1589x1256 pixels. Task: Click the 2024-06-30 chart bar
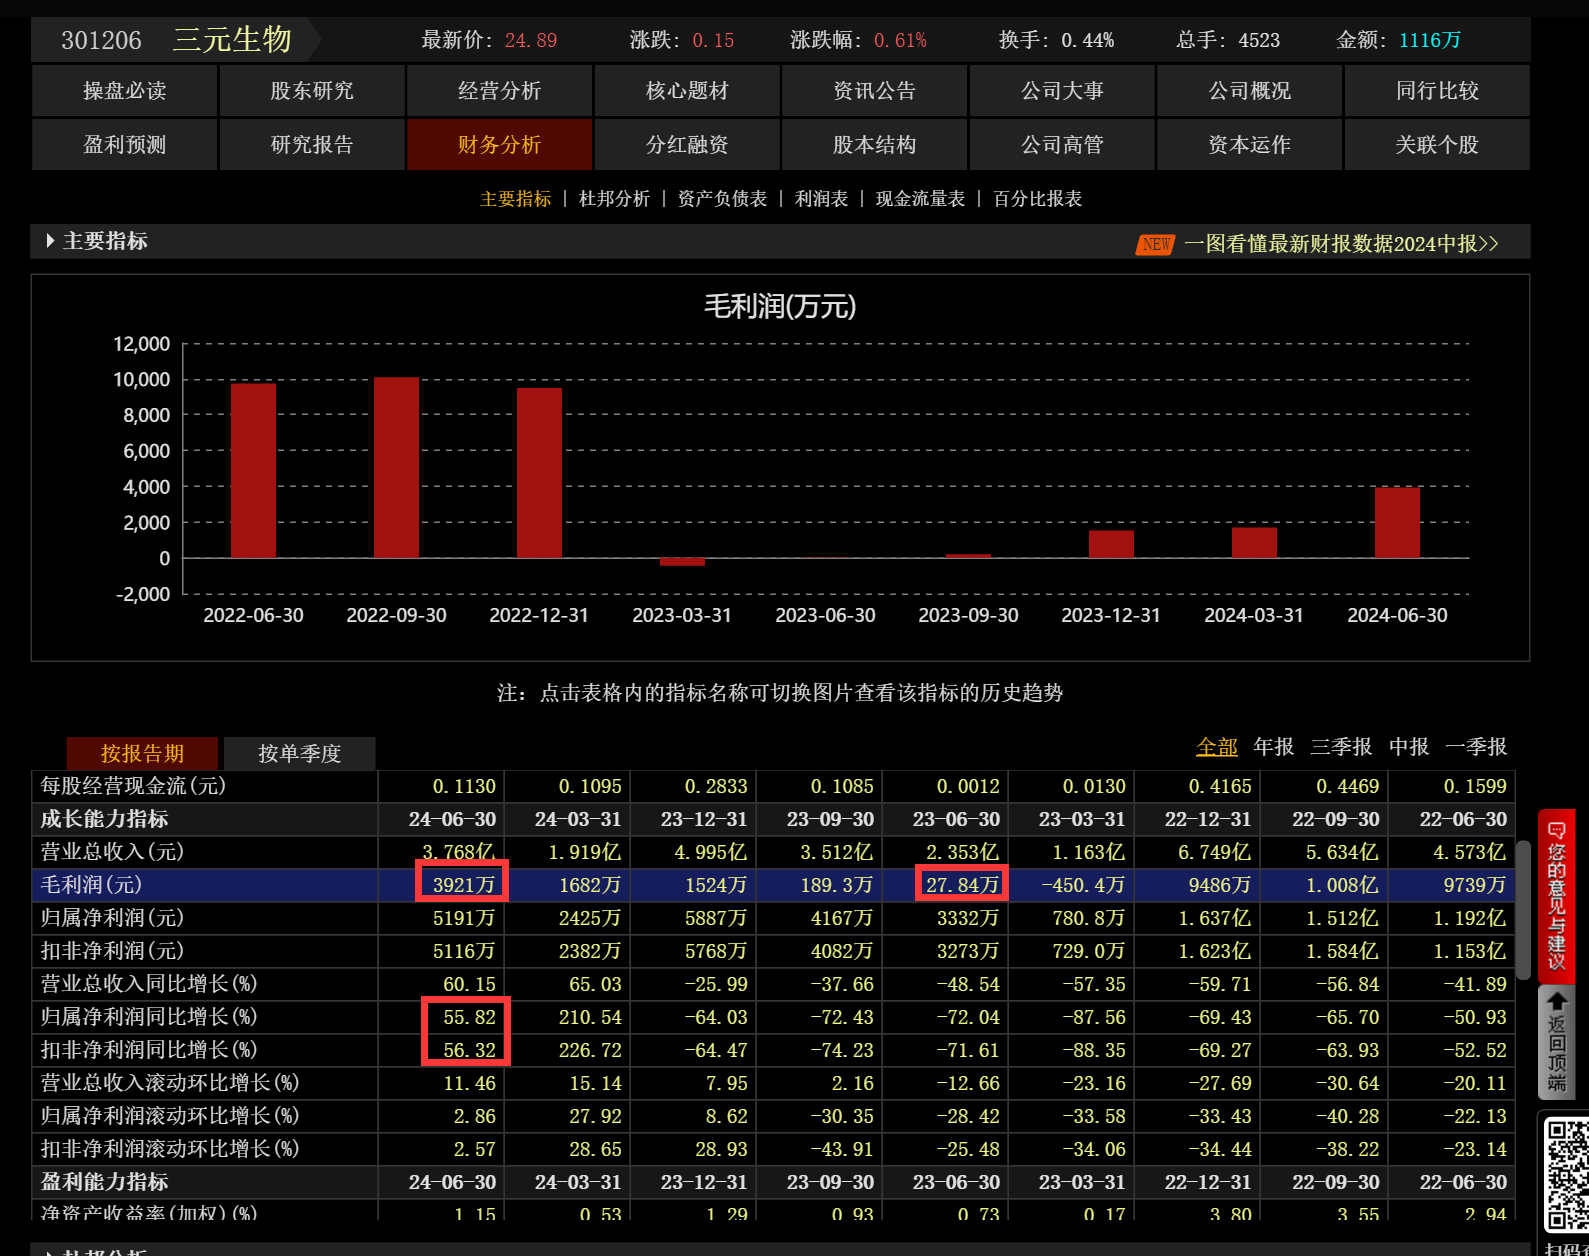(x=1397, y=522)
